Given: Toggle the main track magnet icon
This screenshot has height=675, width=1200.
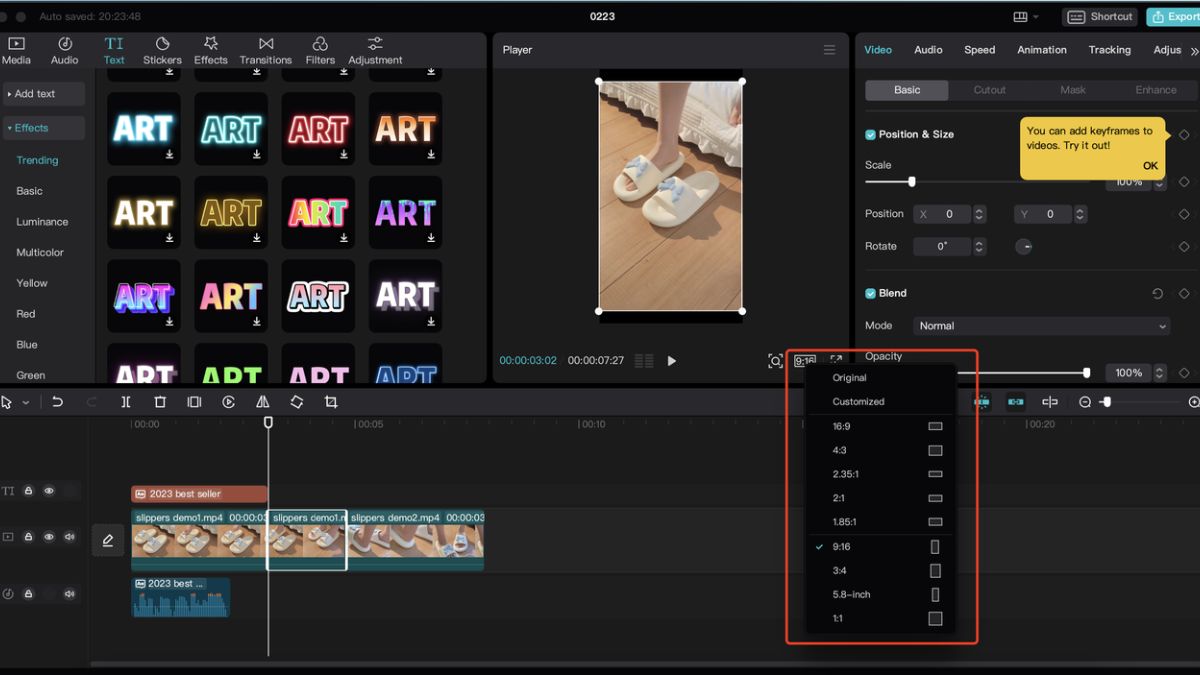Looking at the screenshot, I should (x=982, y=402).
